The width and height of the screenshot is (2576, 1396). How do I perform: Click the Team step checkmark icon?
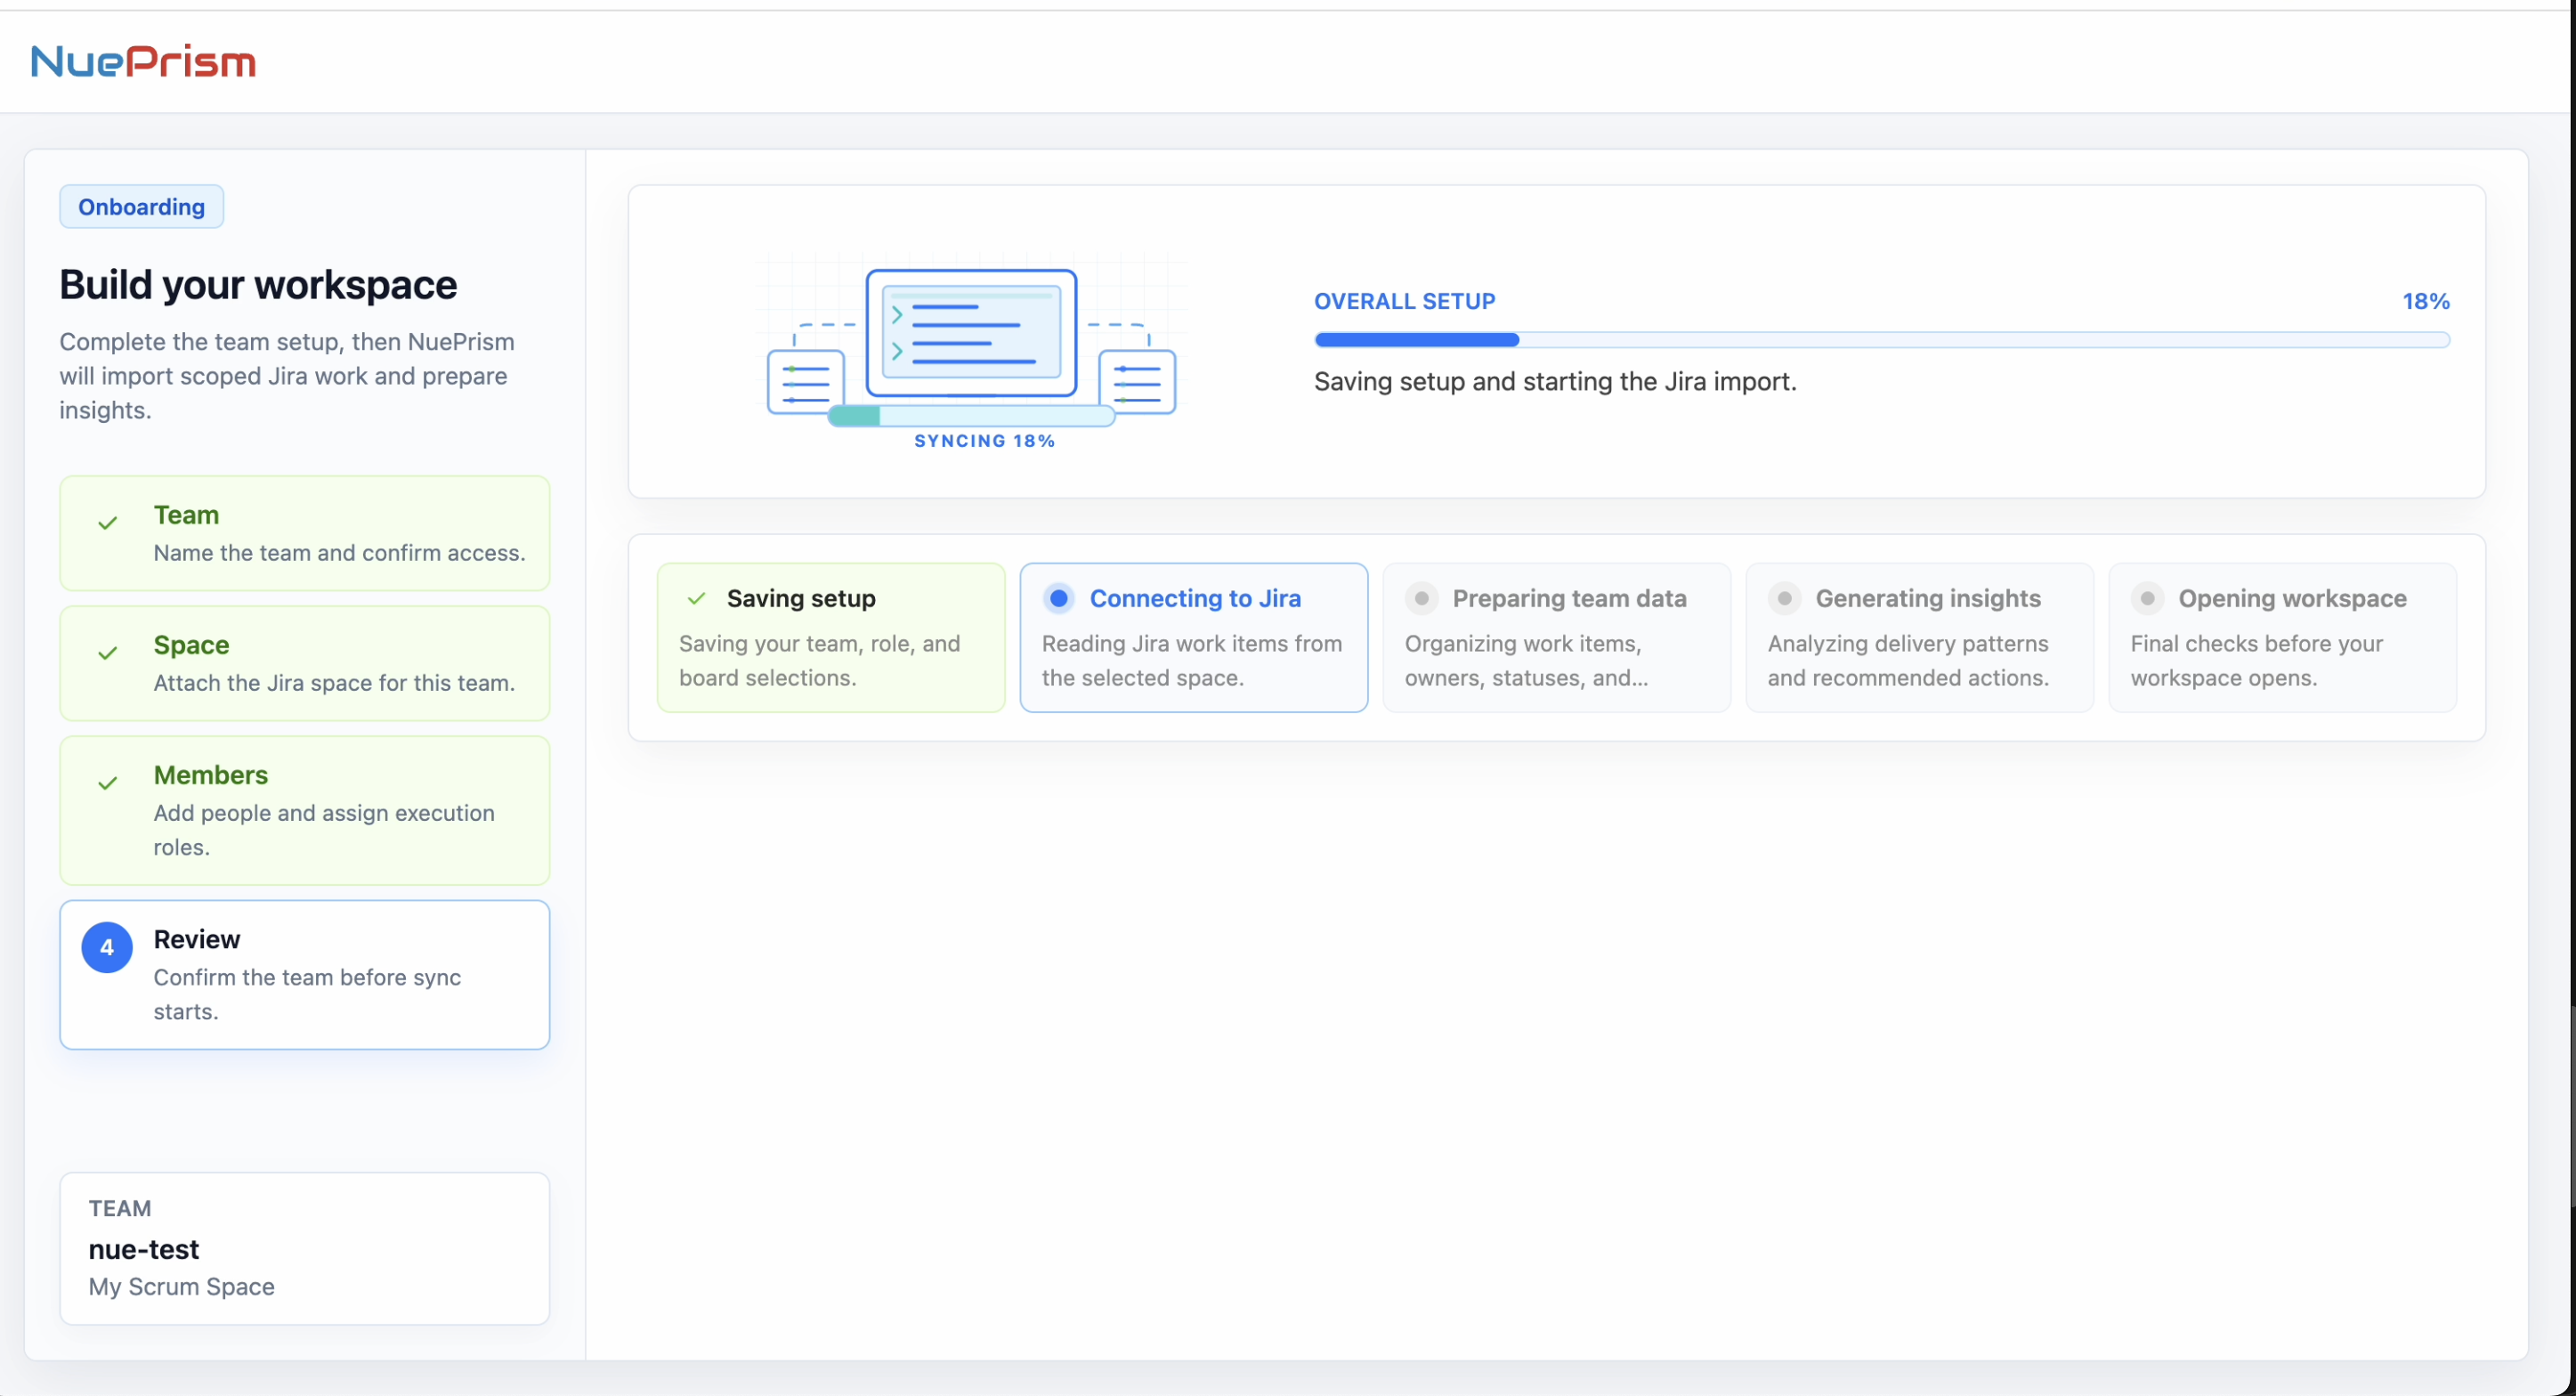[108, 523]
